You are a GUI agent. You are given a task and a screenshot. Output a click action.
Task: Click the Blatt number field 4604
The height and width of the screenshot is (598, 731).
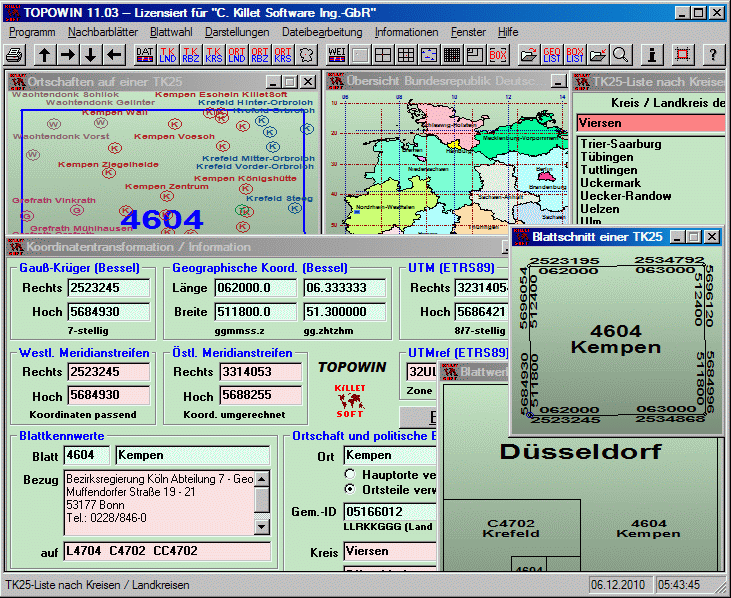coord(87,455)
